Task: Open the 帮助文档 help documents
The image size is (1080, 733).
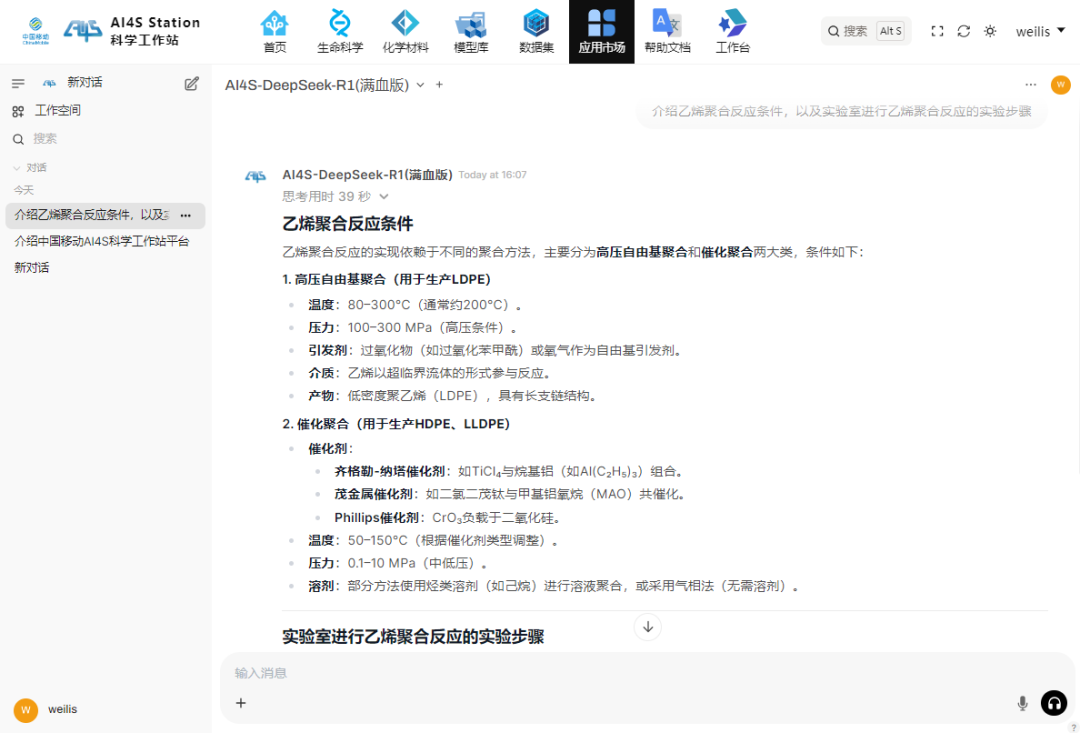Action: pyautogui.click(x=667, y=32)
